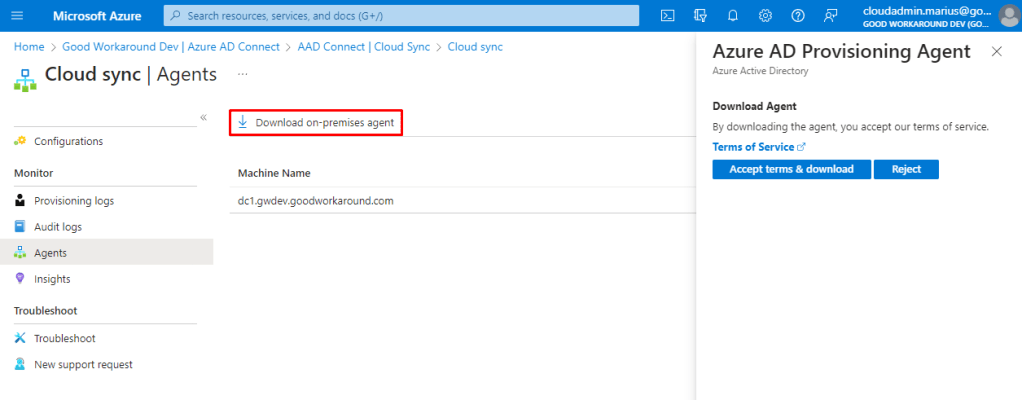This screenshot has width=1022, height=400.
Task: Click the search resources input field
Action: point(400,16)
